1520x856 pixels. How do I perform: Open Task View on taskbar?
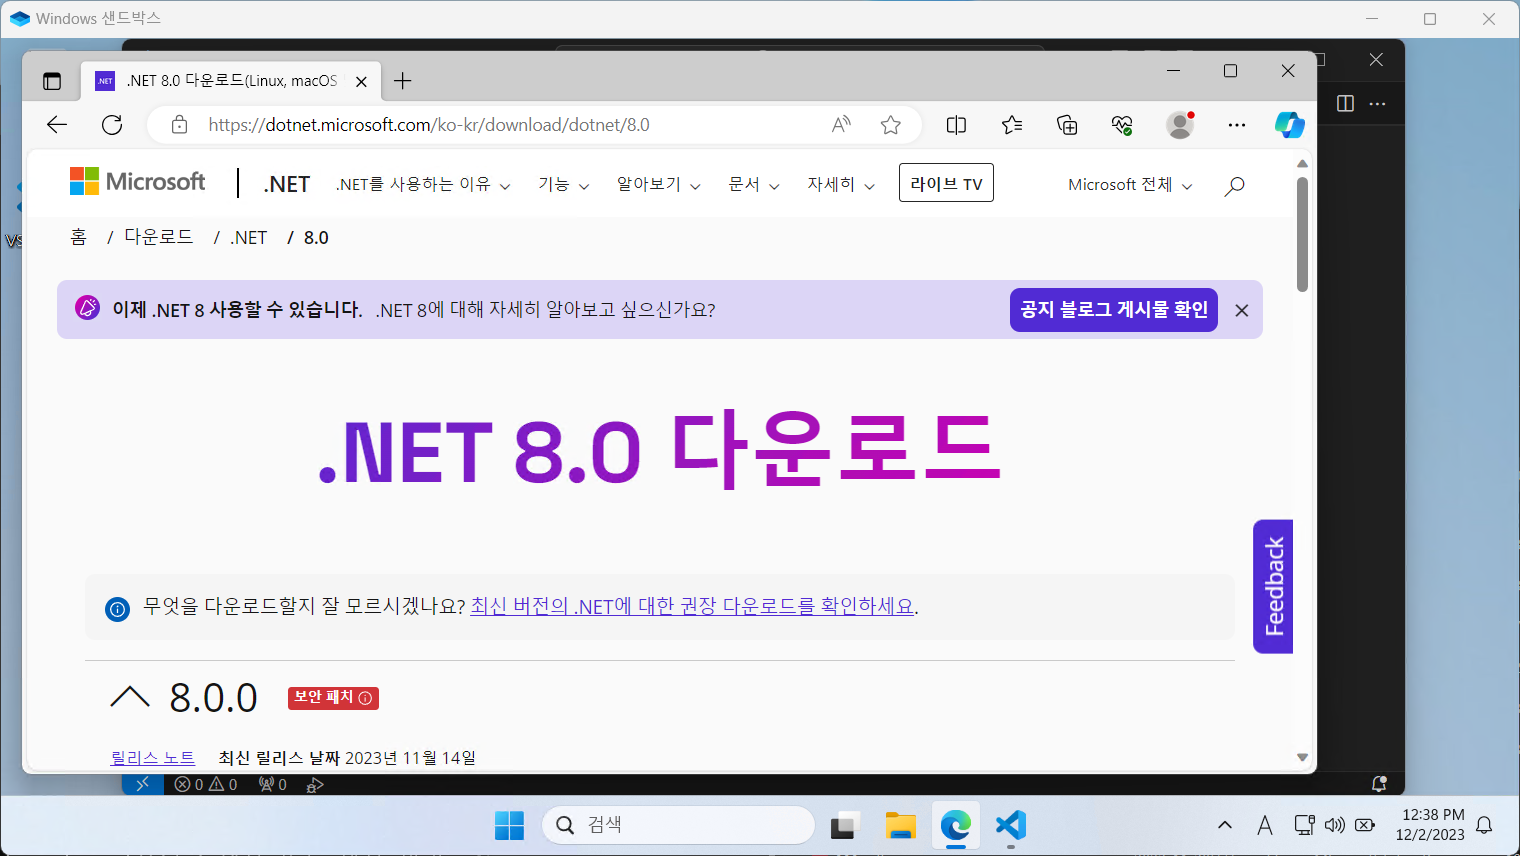(845, 825)
